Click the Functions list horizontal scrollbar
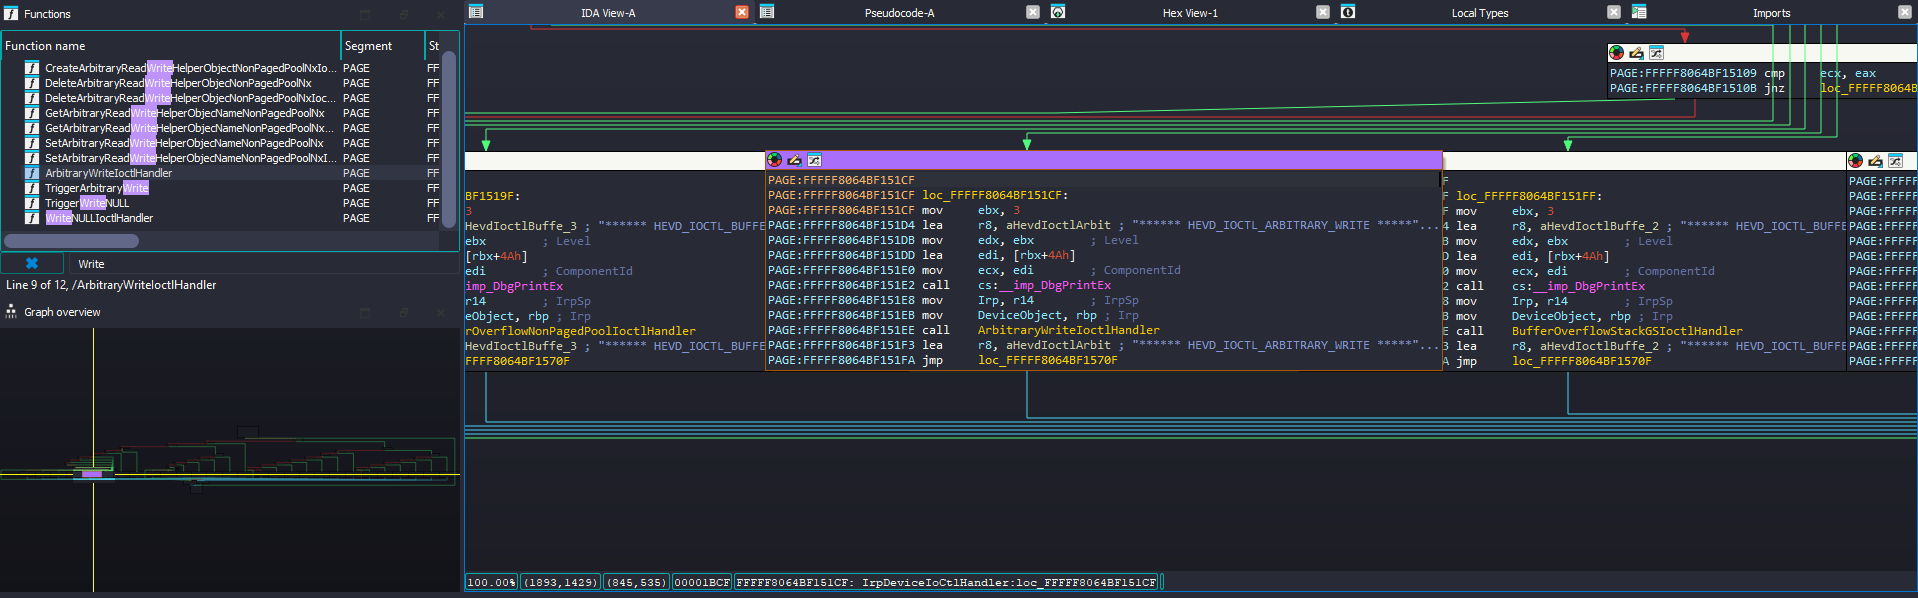The height and width of the screenshot is (598, 1918). pyautogui.click(x=71, y=241)
